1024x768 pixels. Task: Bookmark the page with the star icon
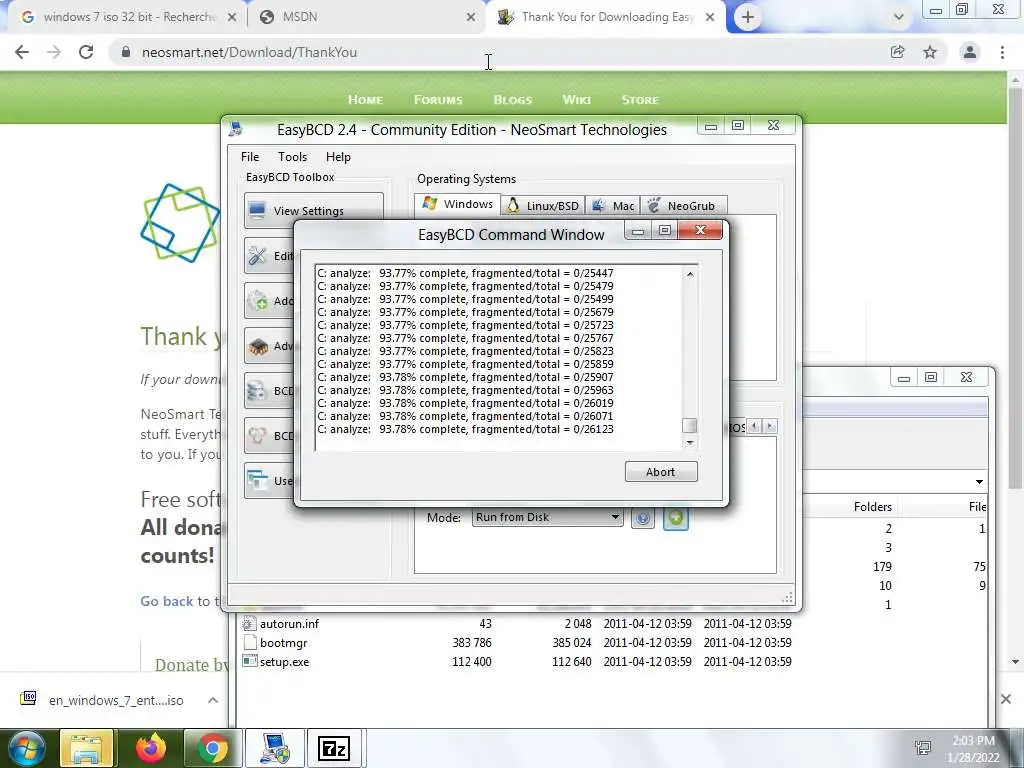[x=930, y=52]
